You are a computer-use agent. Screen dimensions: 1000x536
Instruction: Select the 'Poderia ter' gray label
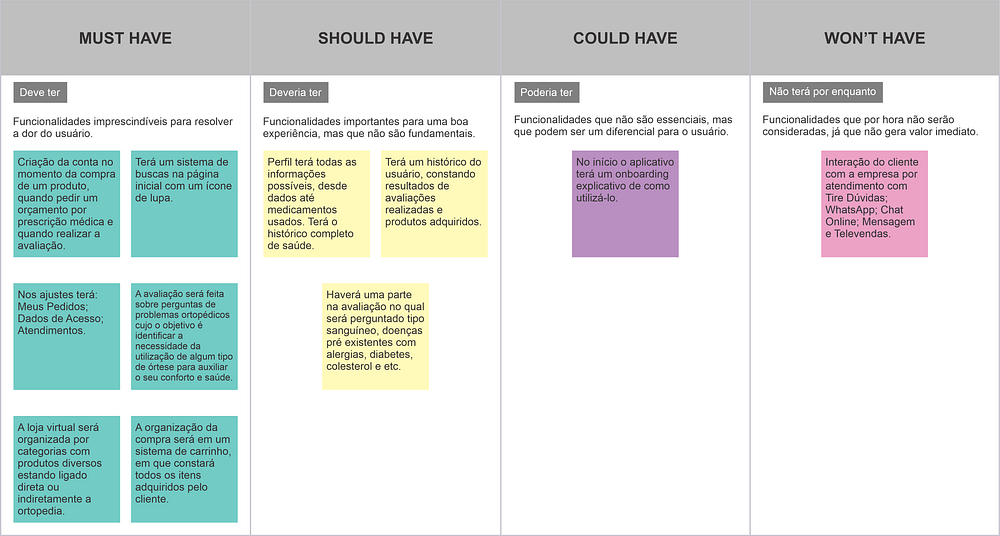tap(547, 93)
